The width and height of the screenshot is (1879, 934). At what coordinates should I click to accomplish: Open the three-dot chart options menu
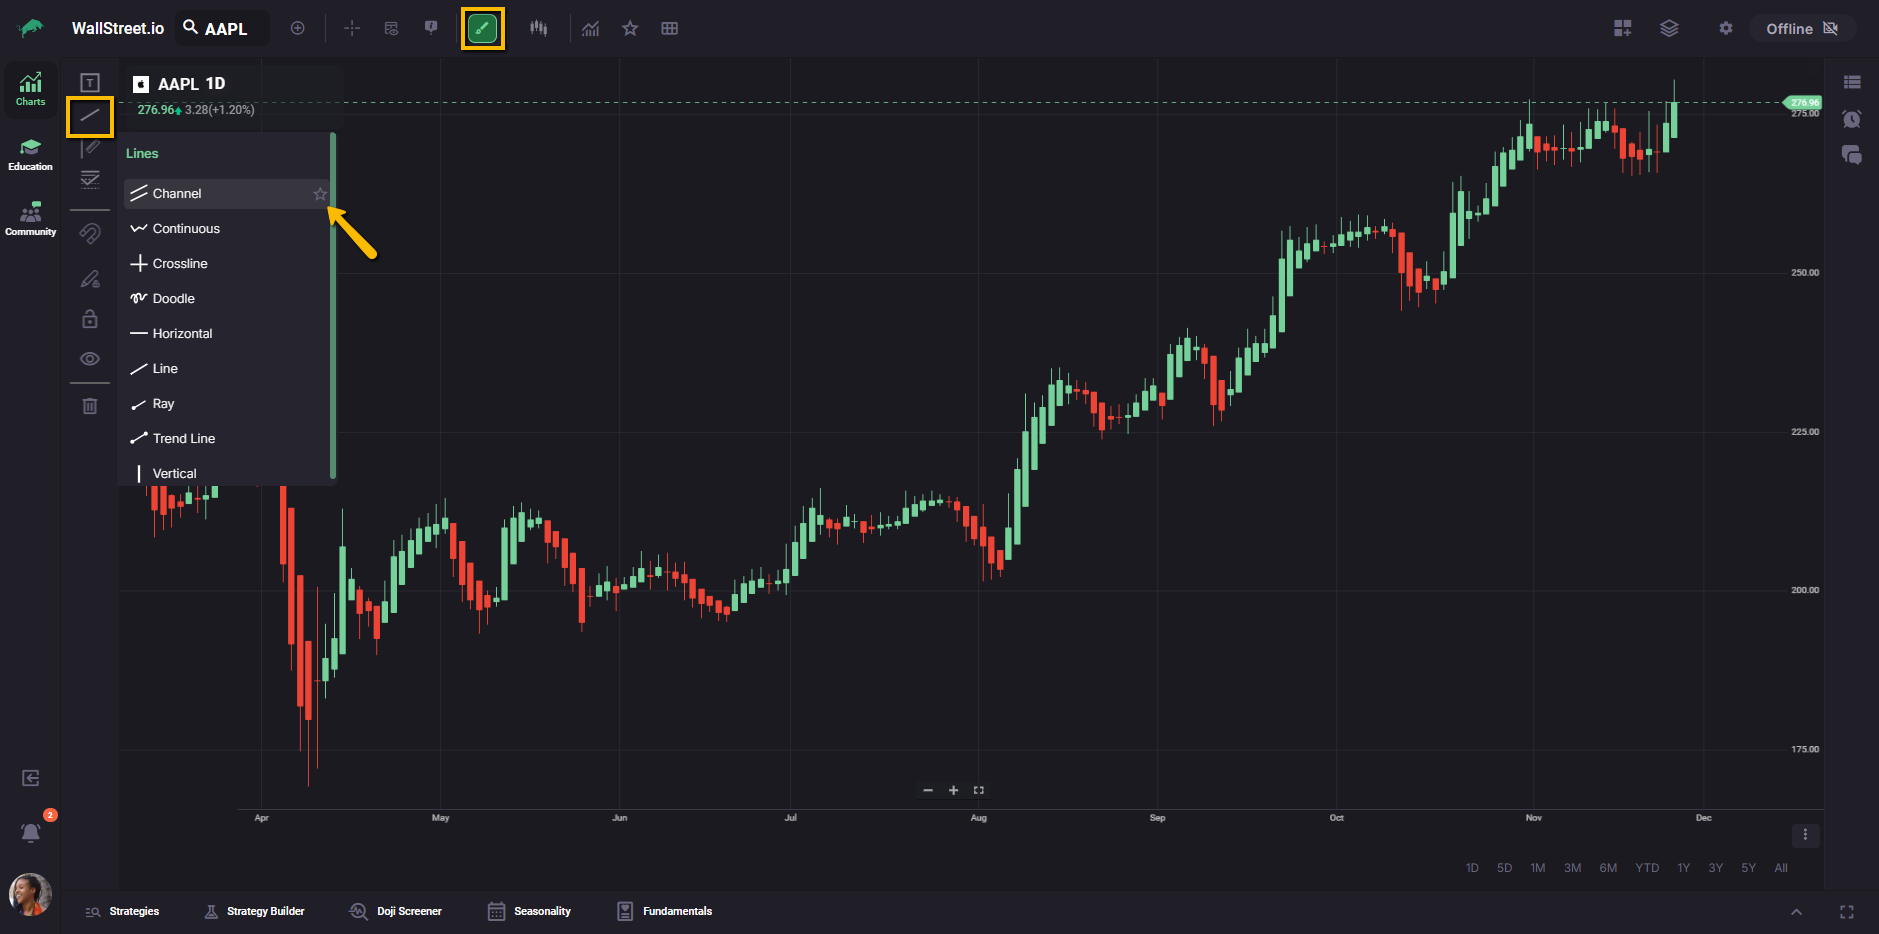tap(1805, 834)
